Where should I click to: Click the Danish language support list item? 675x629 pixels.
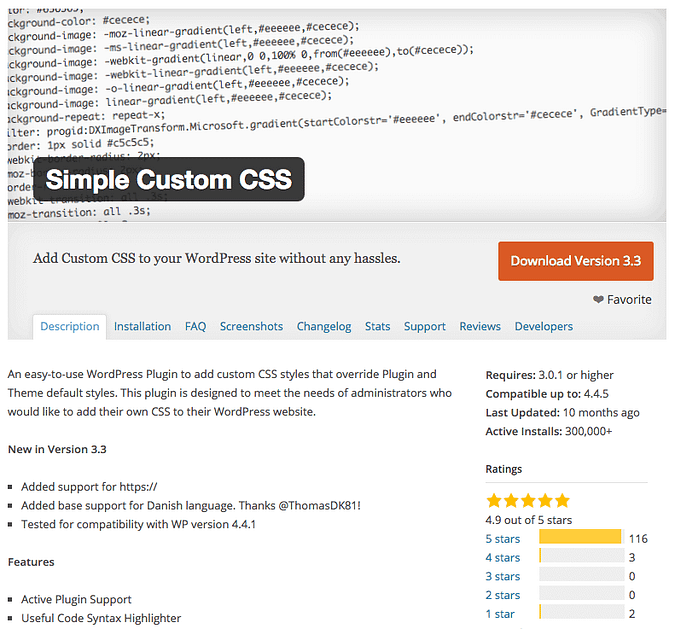[x=191, y=505]
